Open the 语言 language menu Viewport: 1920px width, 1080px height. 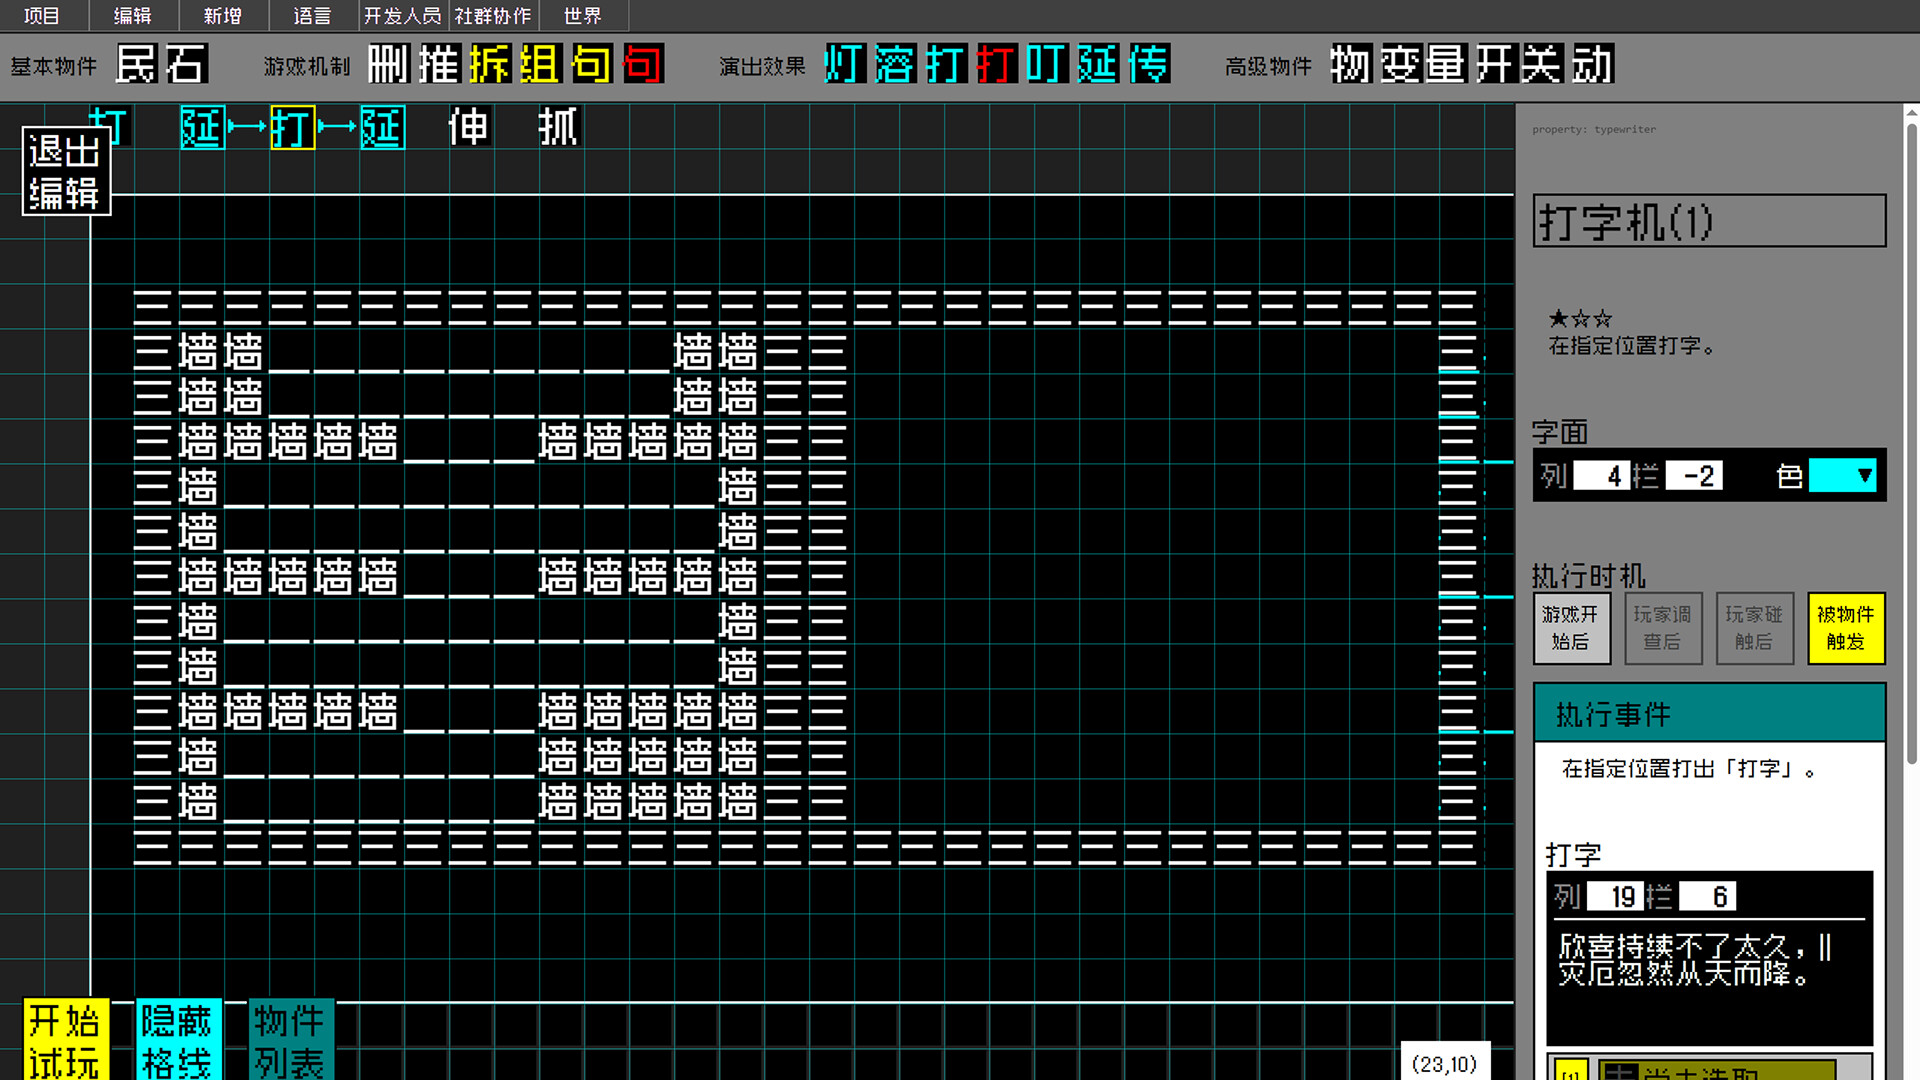tap(312, 16)
